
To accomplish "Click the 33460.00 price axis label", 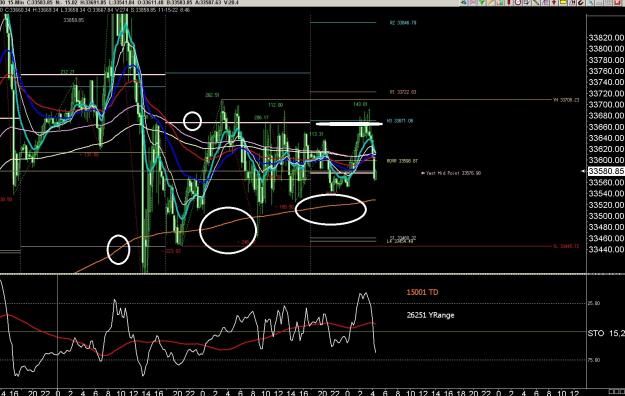I will [606, 238].
